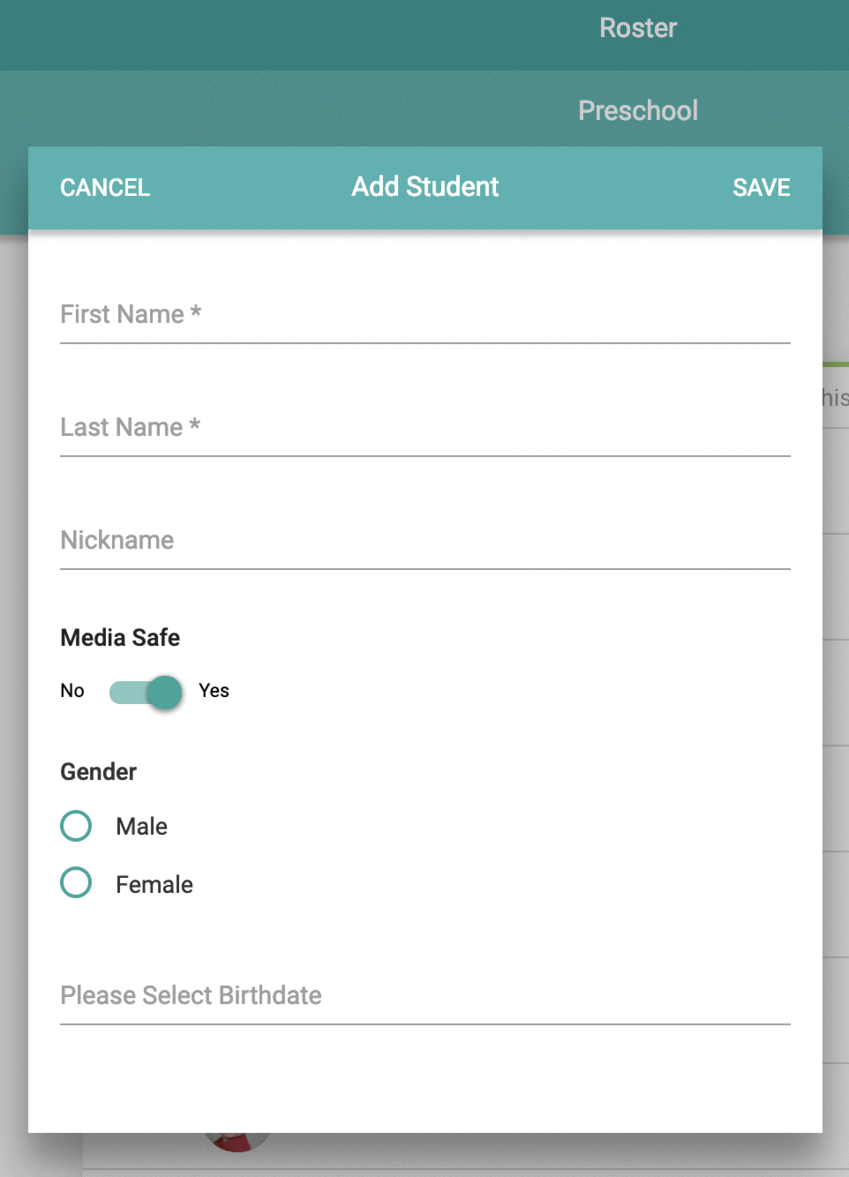Image resolution: width=849 pixels, height=1177 pixels.
Task: Select the Preschool class header
Action: coord(637,110)
